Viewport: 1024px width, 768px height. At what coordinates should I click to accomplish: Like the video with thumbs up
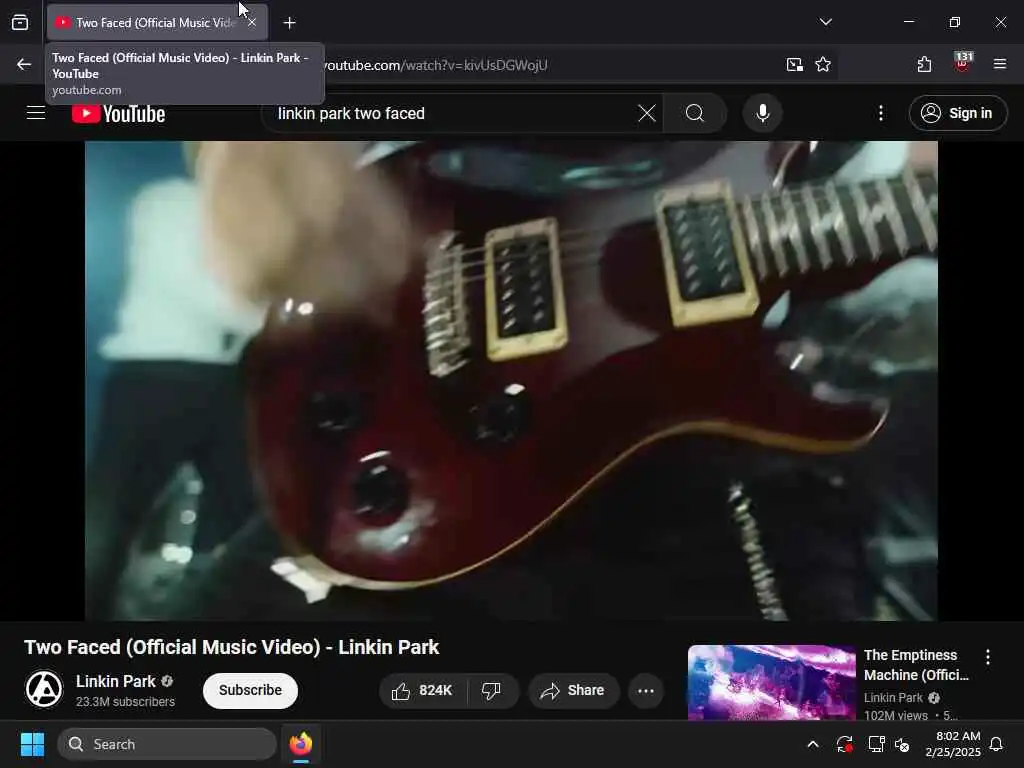423,690
